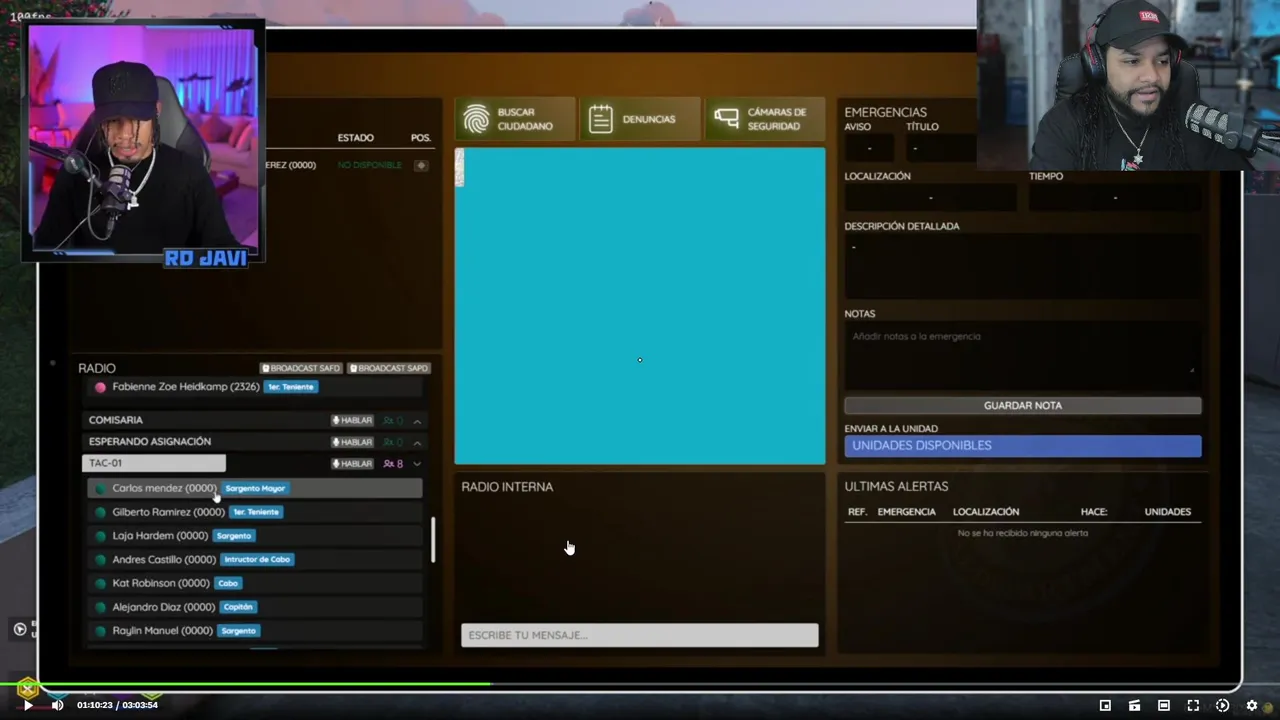Click Sargento Mayor rank badge
The height and width of the screenshot is (720, 1280).
pos(255,488)
